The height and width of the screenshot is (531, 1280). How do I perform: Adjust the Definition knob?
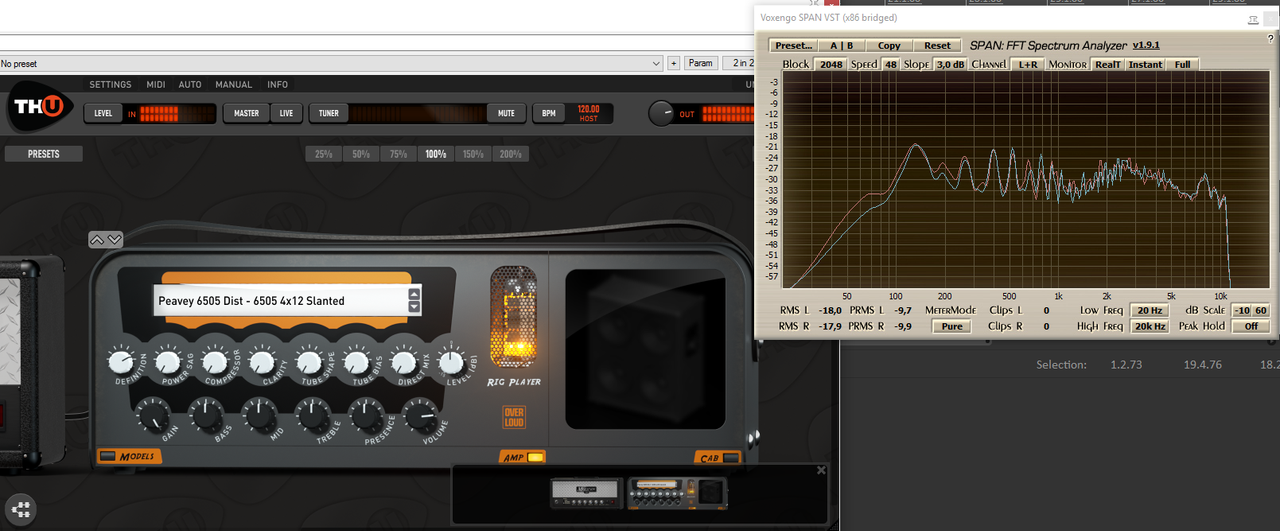120,361
